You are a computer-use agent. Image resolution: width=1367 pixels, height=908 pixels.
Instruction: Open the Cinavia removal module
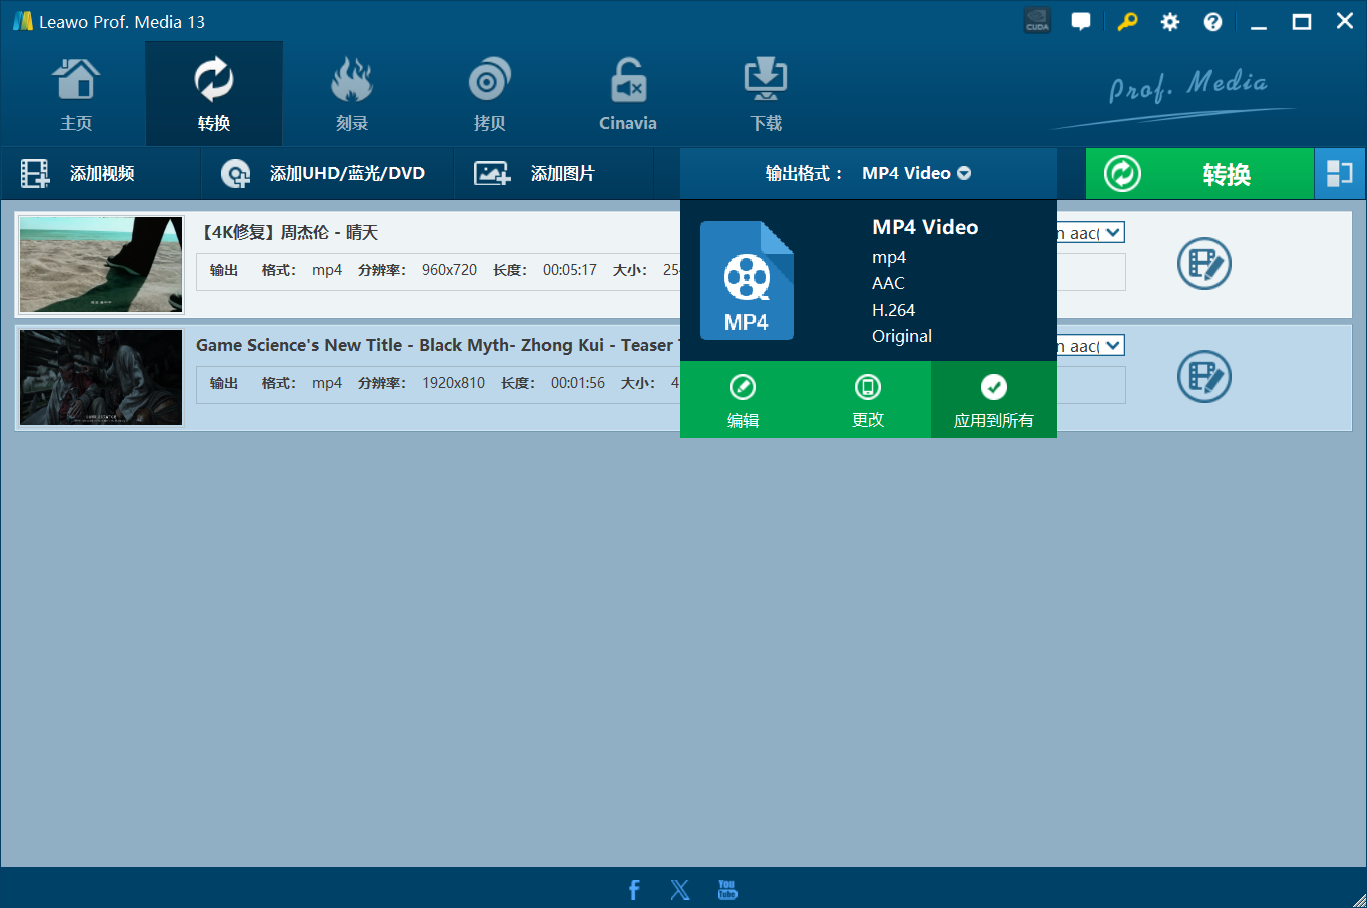627,95
